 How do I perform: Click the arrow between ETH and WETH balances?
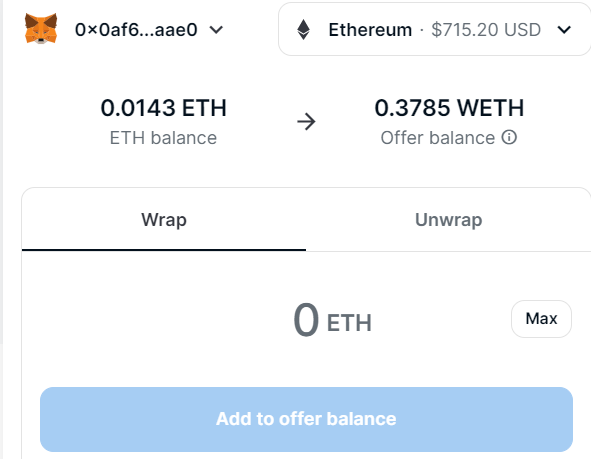[306, 122]
